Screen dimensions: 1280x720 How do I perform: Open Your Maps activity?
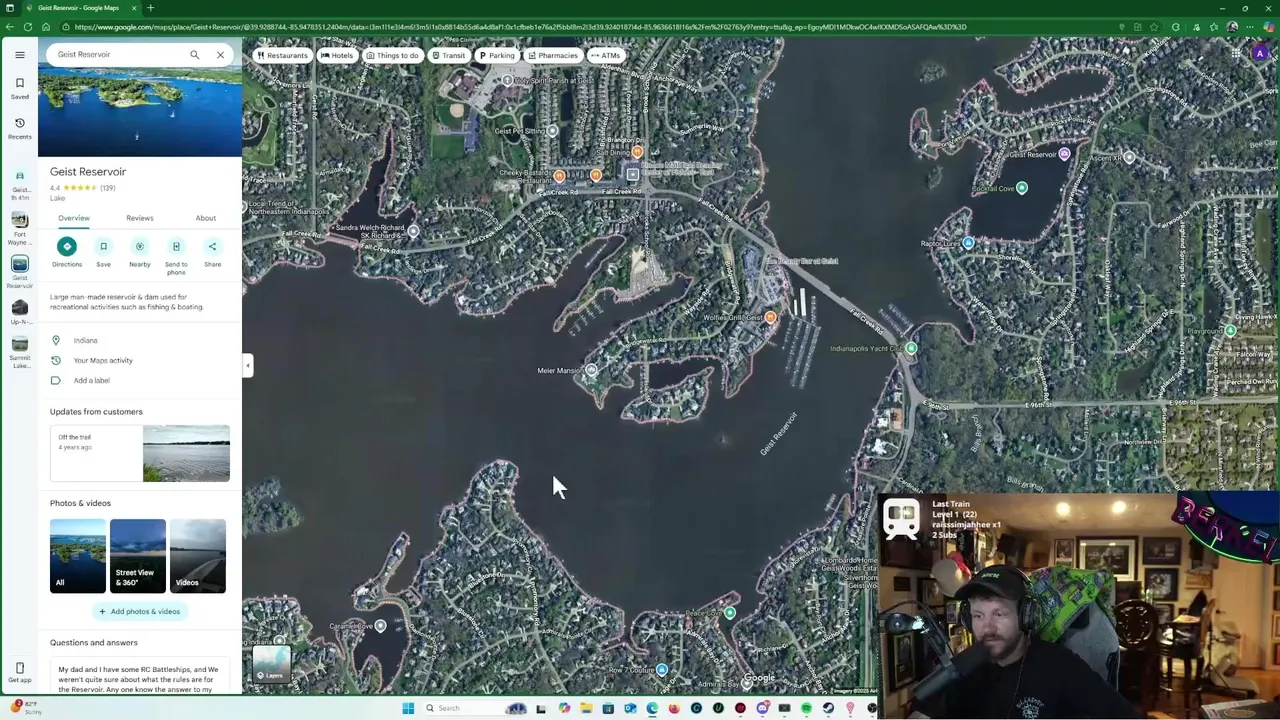[140, 360]
